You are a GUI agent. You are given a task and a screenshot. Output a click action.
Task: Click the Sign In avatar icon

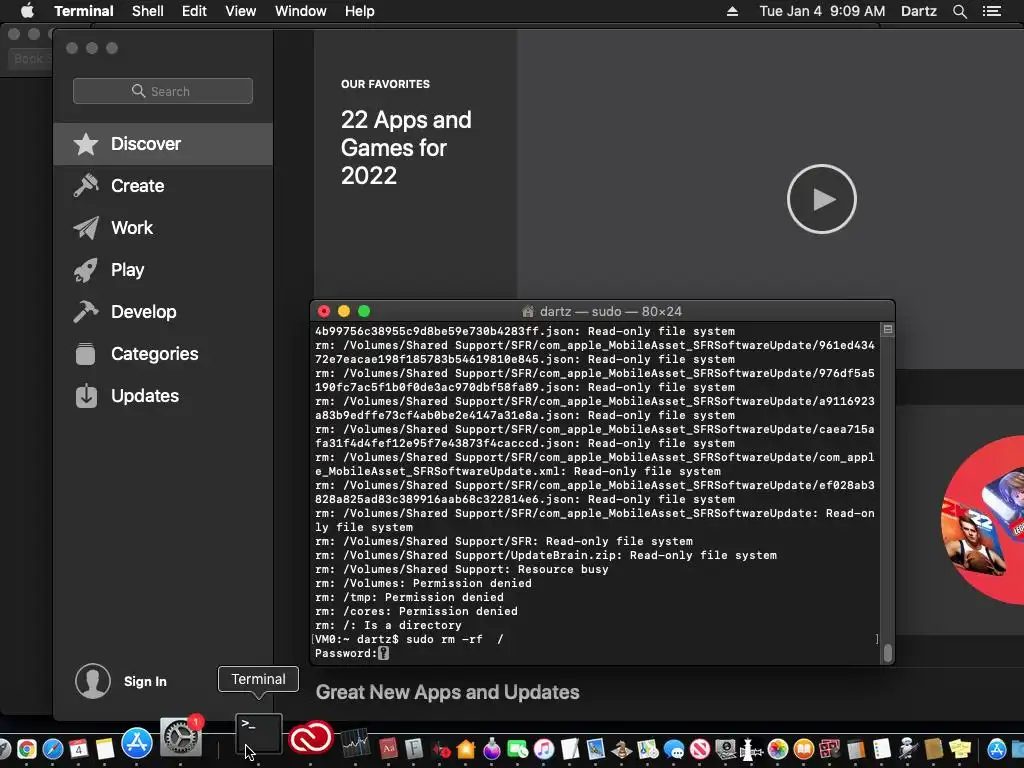(x=93, y=681)
